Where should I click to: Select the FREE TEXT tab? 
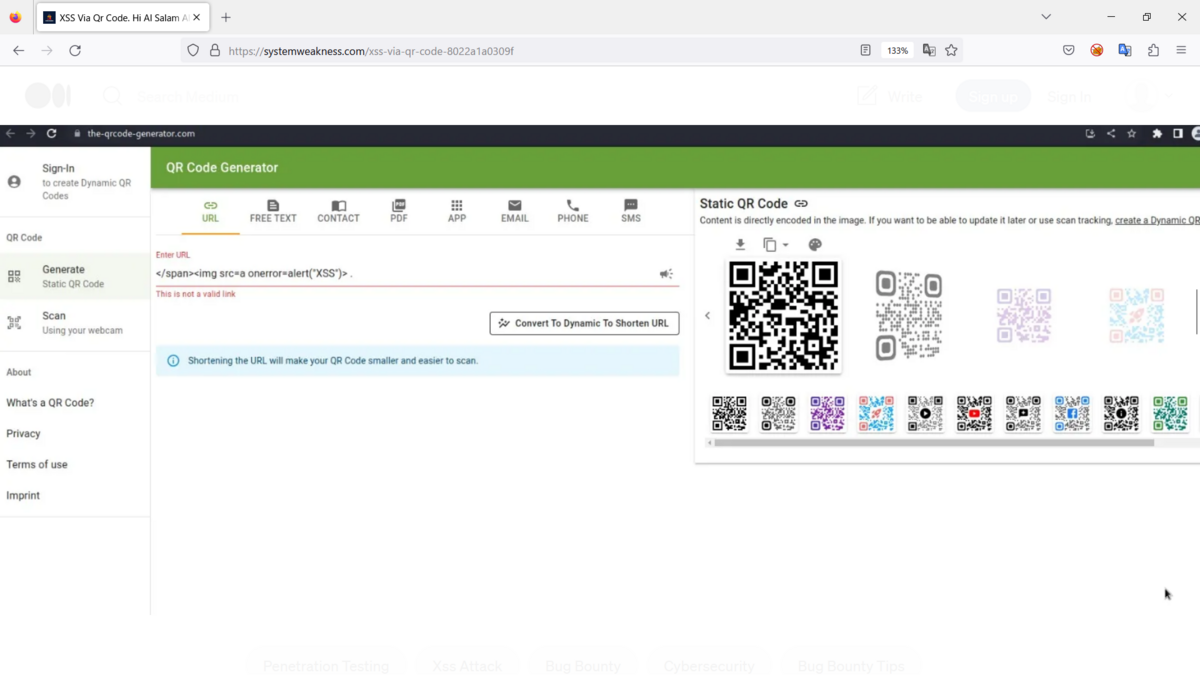point(273,211)
